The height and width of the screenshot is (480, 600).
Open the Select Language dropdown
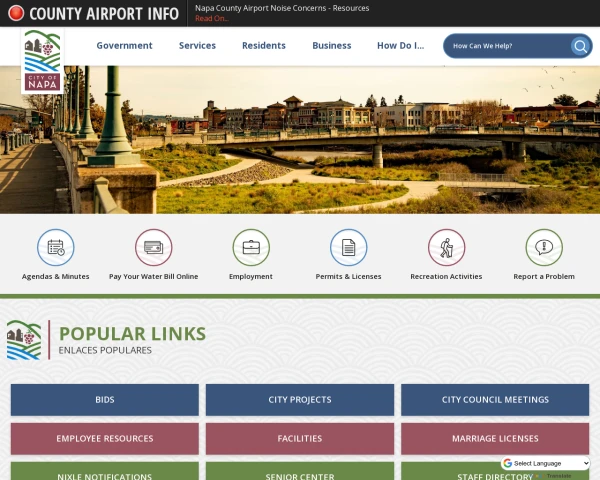(x=546, y=463)
